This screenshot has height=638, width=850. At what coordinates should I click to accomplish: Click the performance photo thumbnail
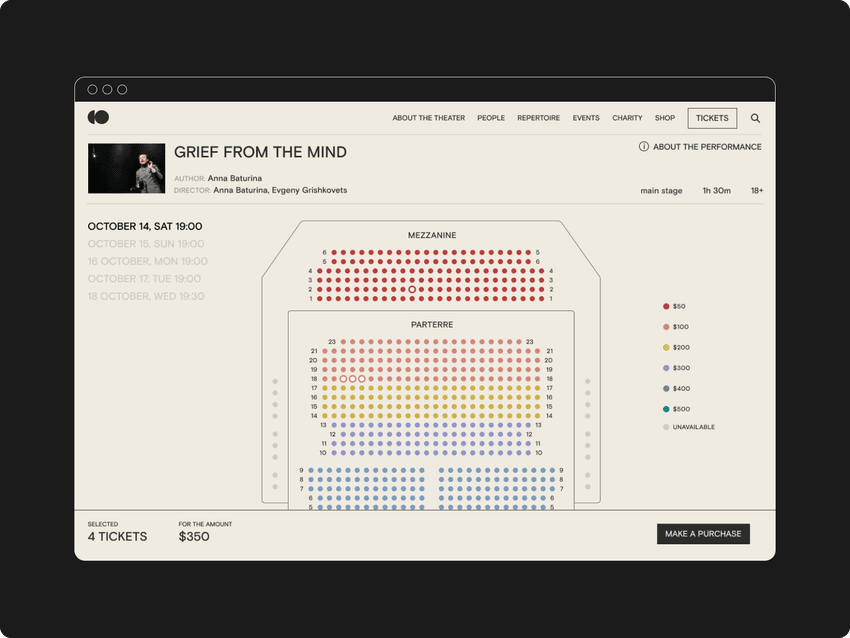[x=126, y=167]
